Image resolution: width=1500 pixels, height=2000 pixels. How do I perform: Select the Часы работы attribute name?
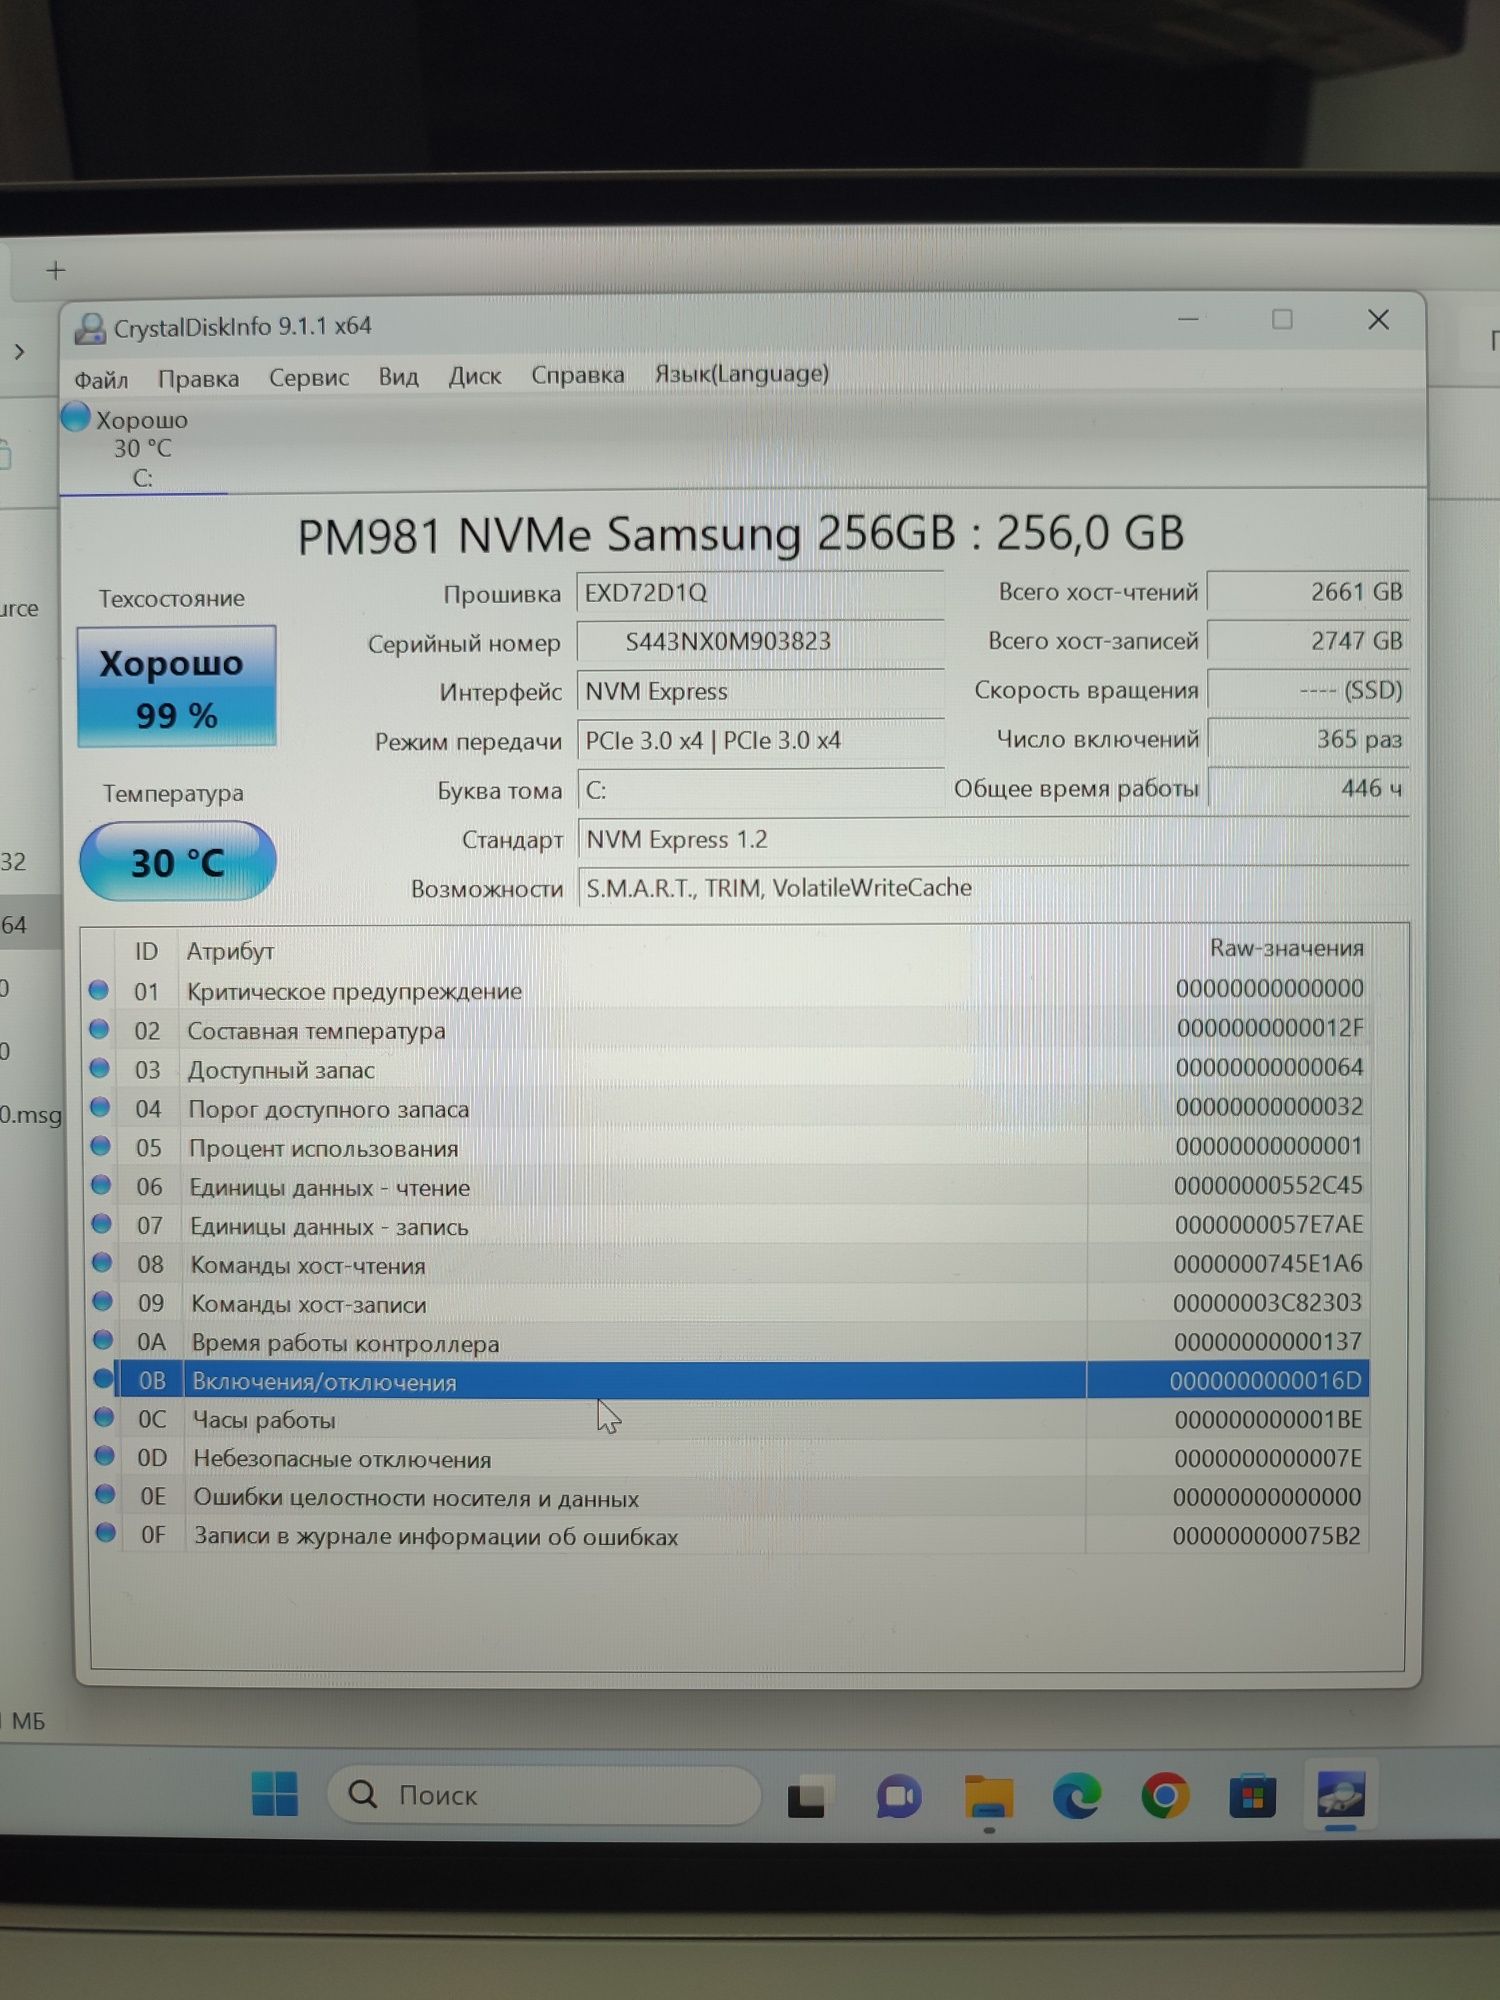[x=264, y=1420]
